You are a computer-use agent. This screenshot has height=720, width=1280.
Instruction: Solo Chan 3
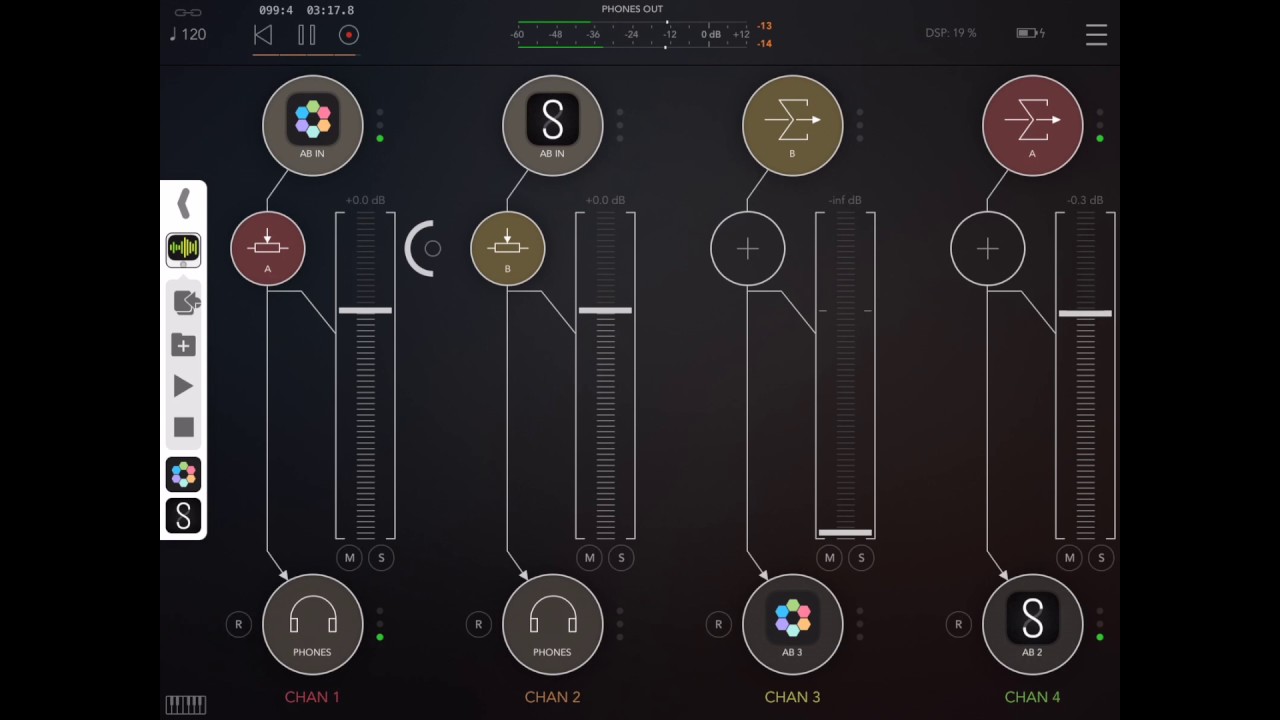861,558
